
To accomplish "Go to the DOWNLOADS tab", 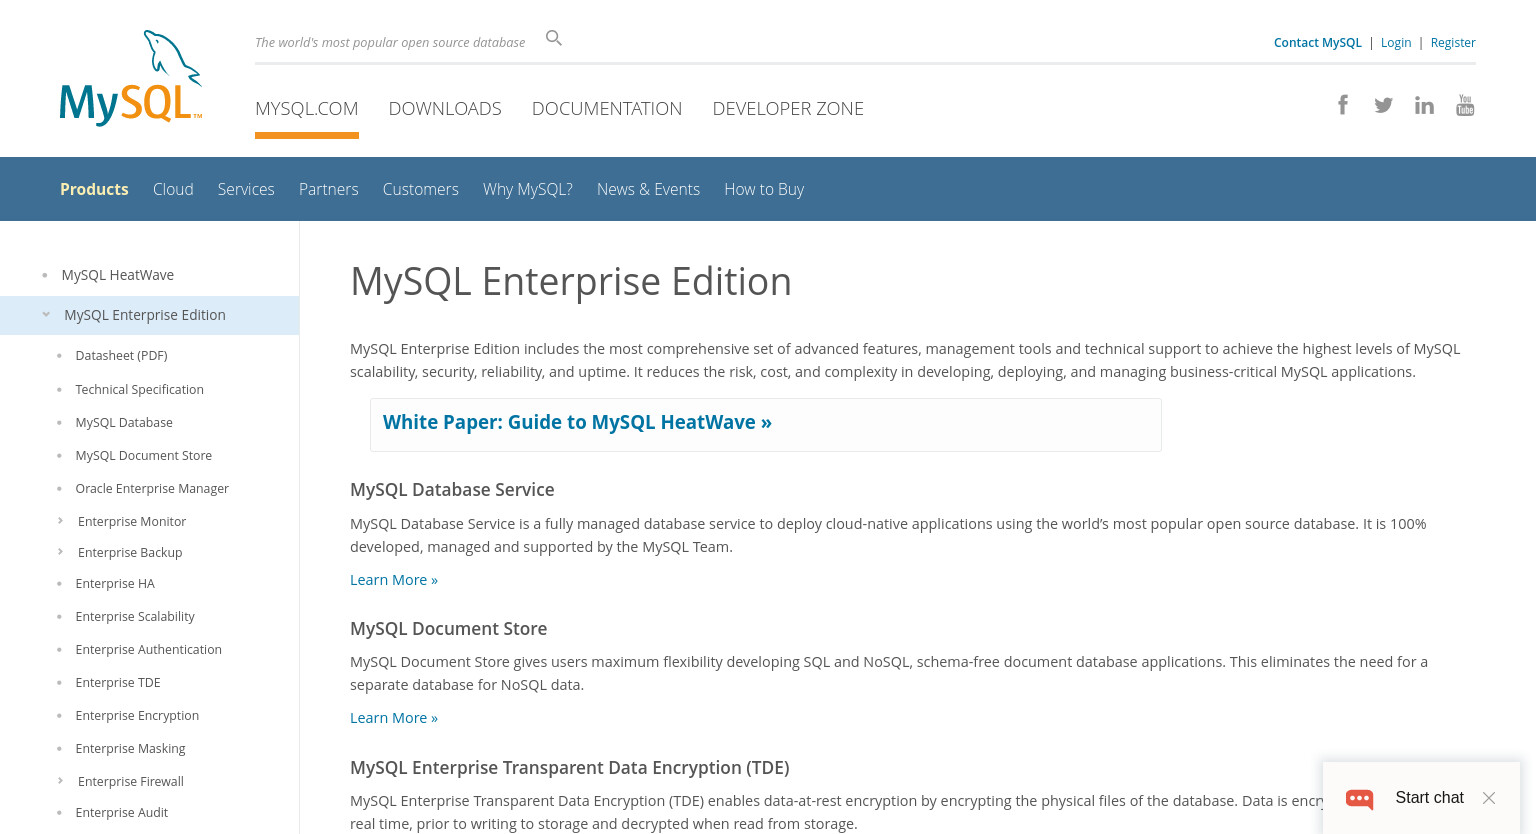I will point(445,108).
